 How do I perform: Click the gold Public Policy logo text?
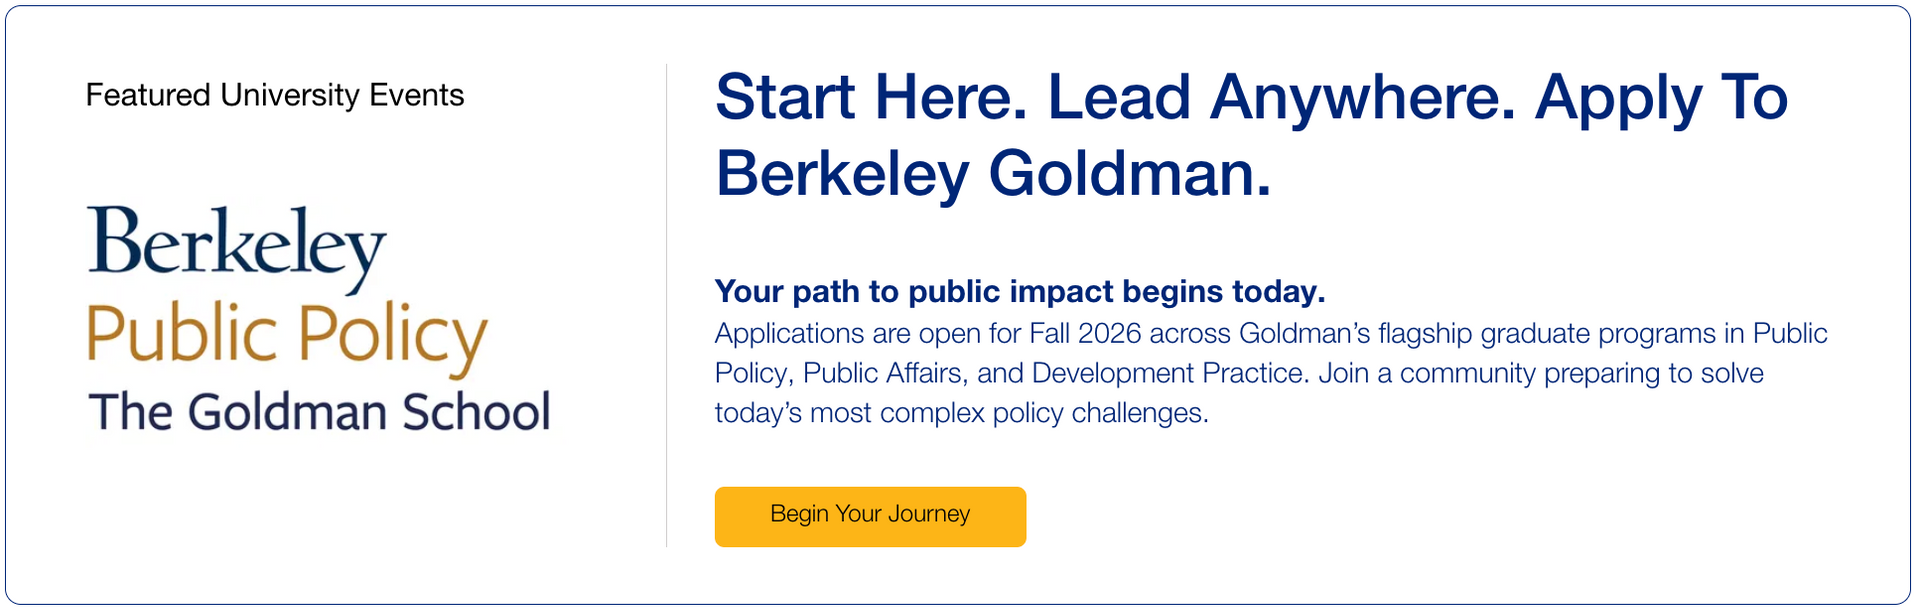[287, 335]
